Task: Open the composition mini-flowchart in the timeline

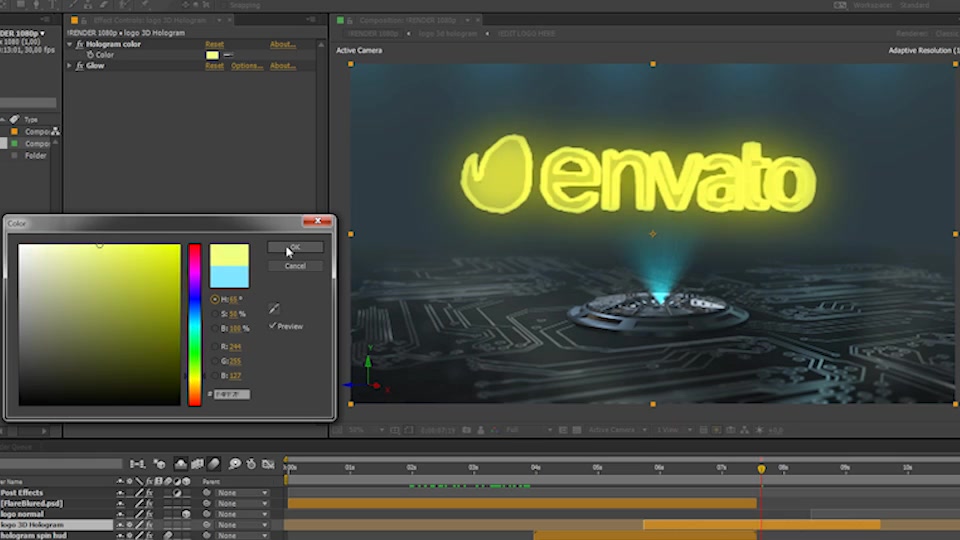Action: point(137,464)
